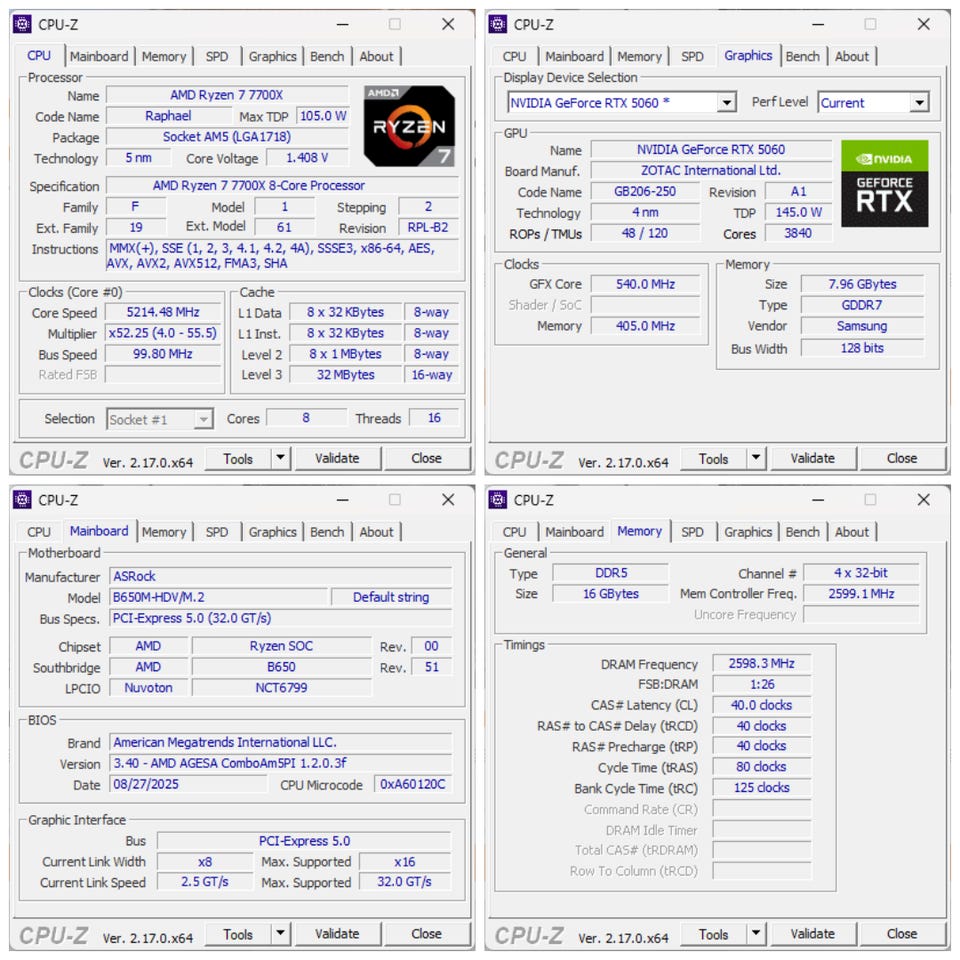Viewport: 960px width, 960px height.
Task: Open Tools dropdown arrow in the Mainboard window
Action: tap(280, 934)
